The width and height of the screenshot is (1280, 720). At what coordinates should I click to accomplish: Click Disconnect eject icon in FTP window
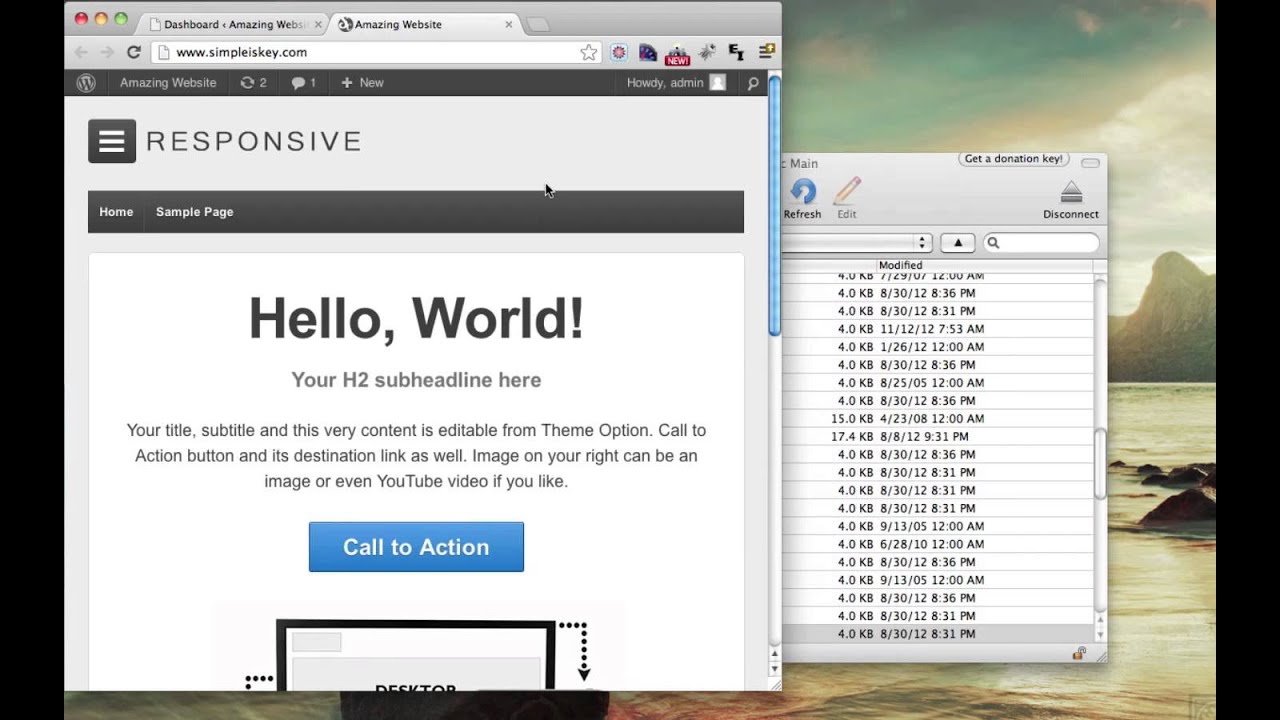pos(1071,199)
